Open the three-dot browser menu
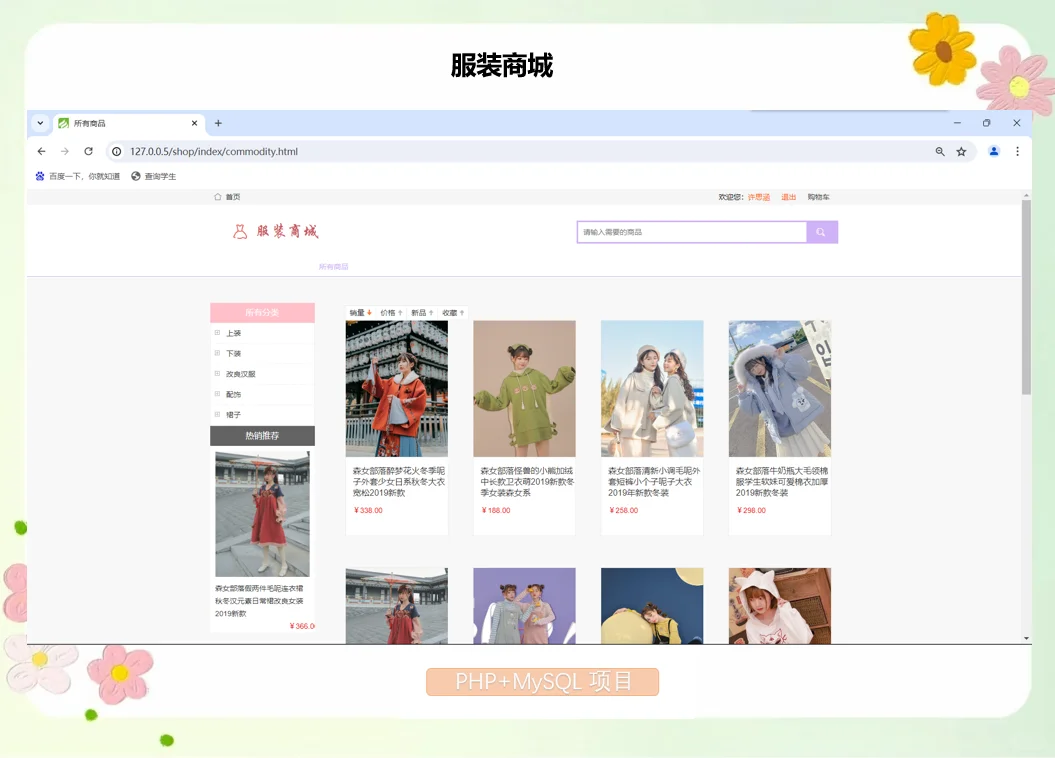Viewport: 1055px width, 758px height. tap(1017, 151)
